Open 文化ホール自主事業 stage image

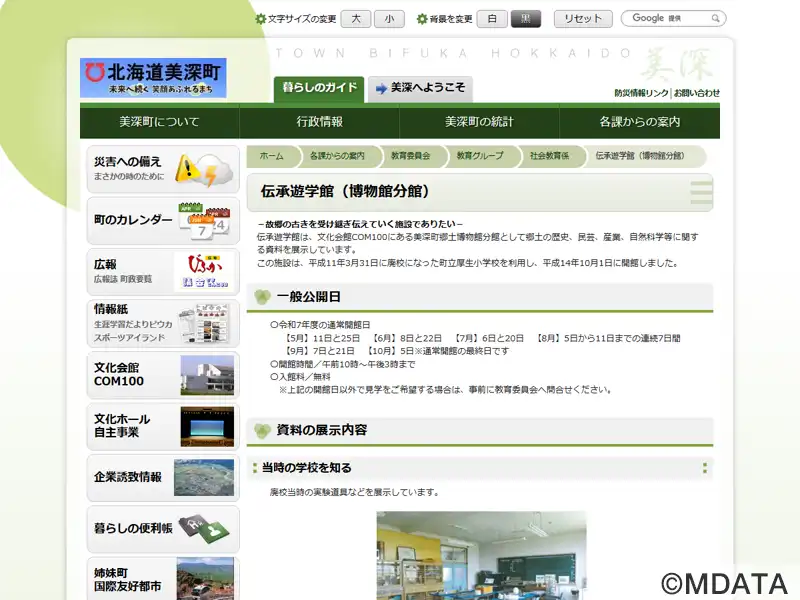coord(206,426)
